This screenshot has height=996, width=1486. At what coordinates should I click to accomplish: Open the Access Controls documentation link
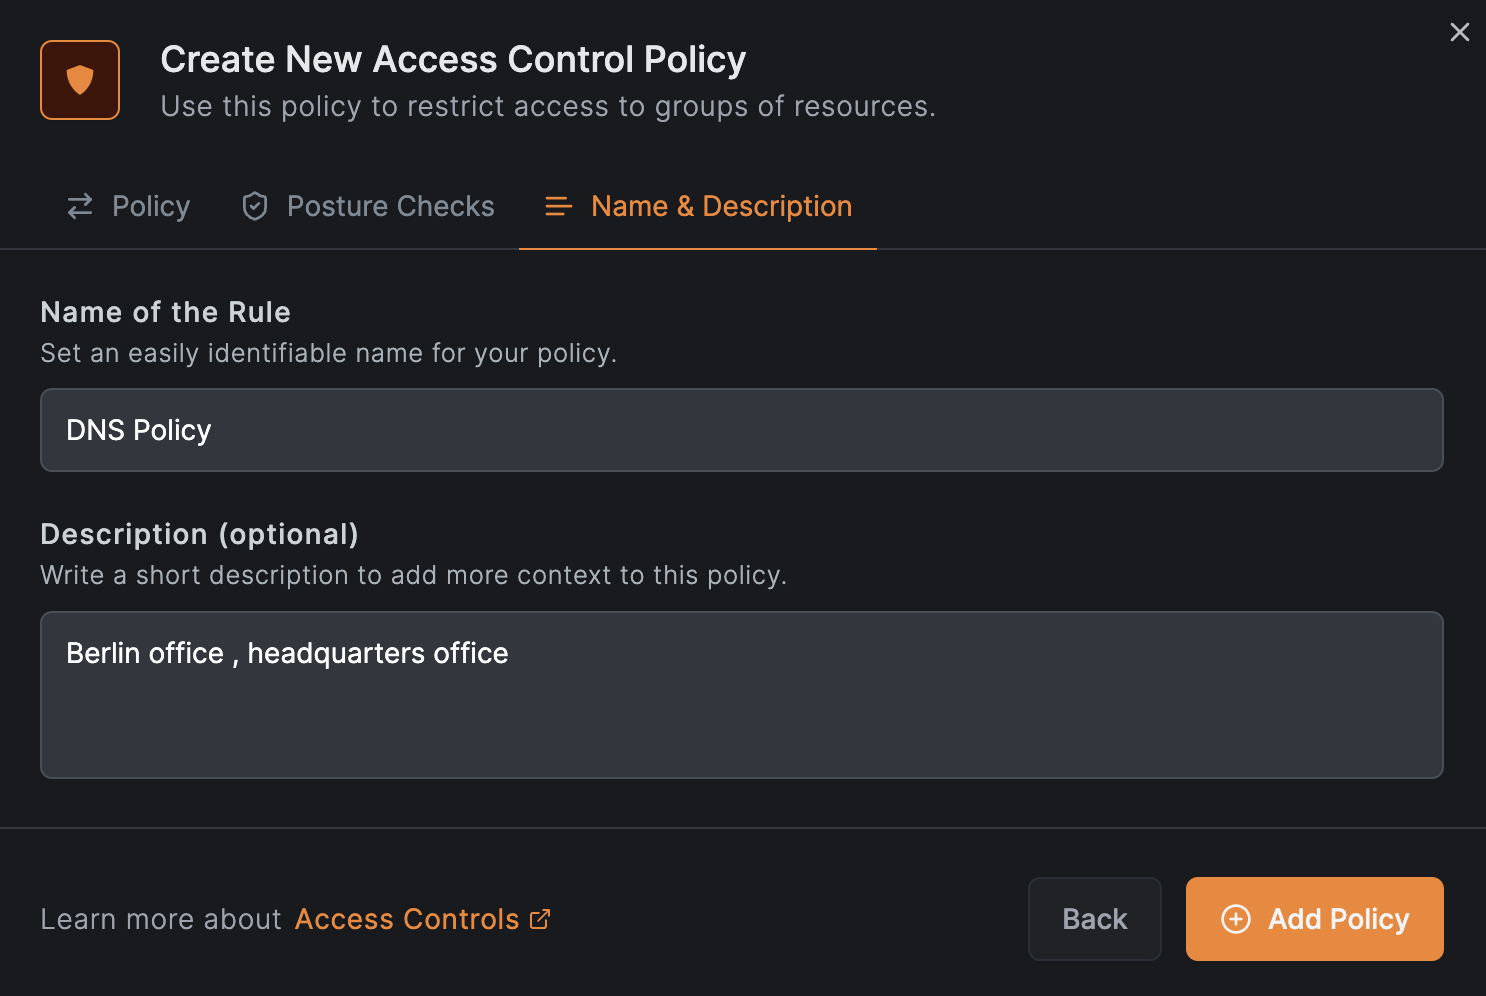coord(407,919)
